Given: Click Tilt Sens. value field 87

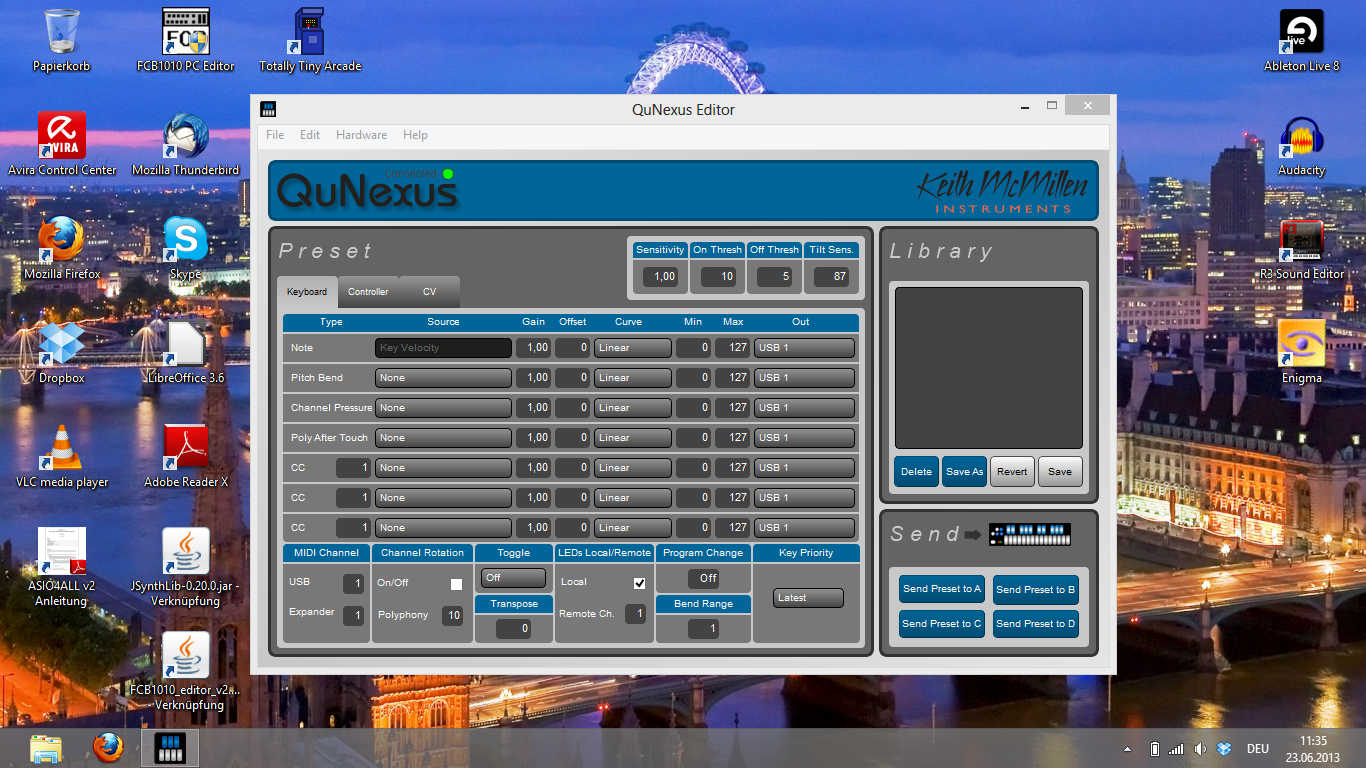Looking at the screenshot, I should pyautogui.click(x=832, y=277).
